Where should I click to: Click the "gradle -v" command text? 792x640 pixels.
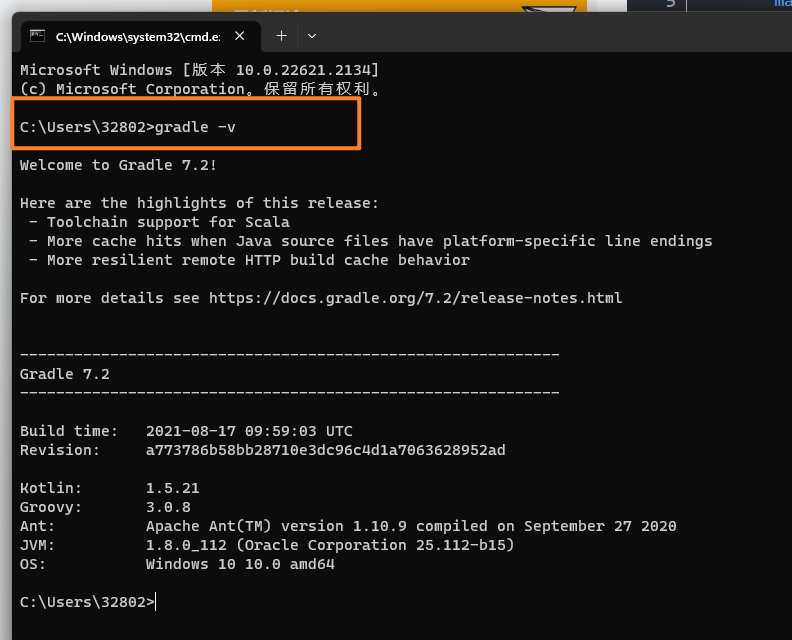pos(195,127)
